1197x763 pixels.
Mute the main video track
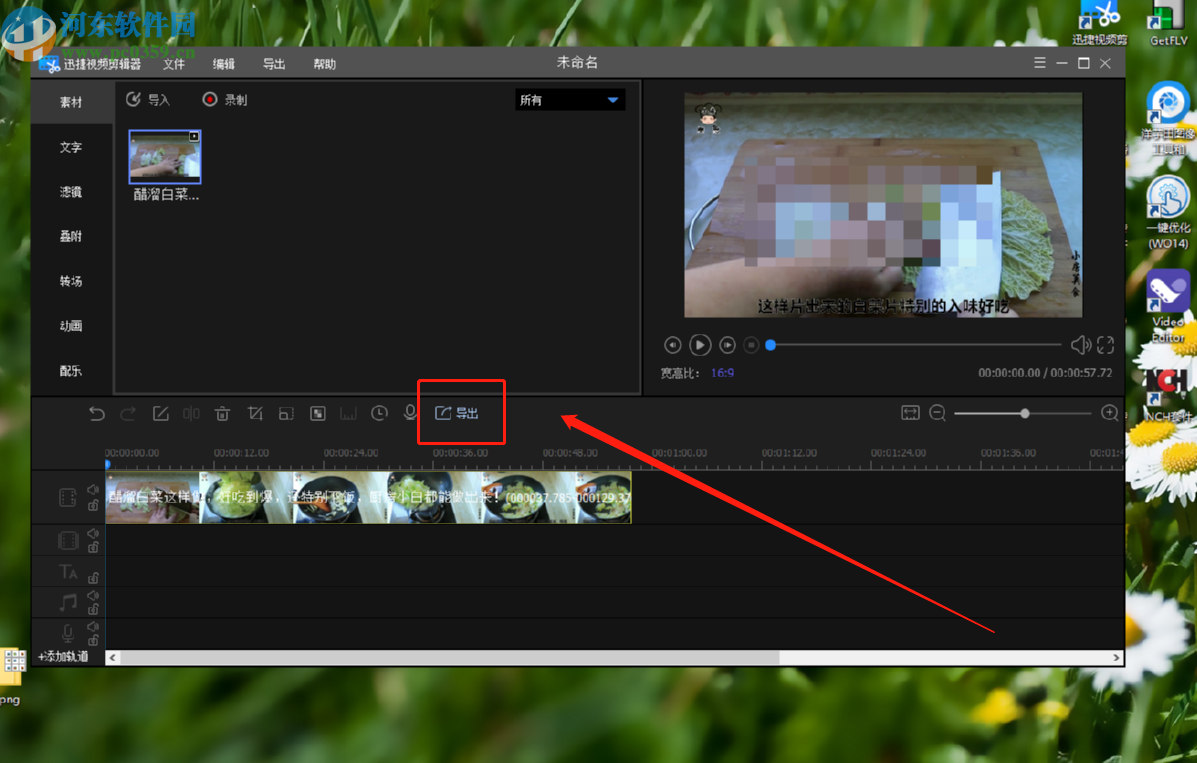click(x=93, y=490)
